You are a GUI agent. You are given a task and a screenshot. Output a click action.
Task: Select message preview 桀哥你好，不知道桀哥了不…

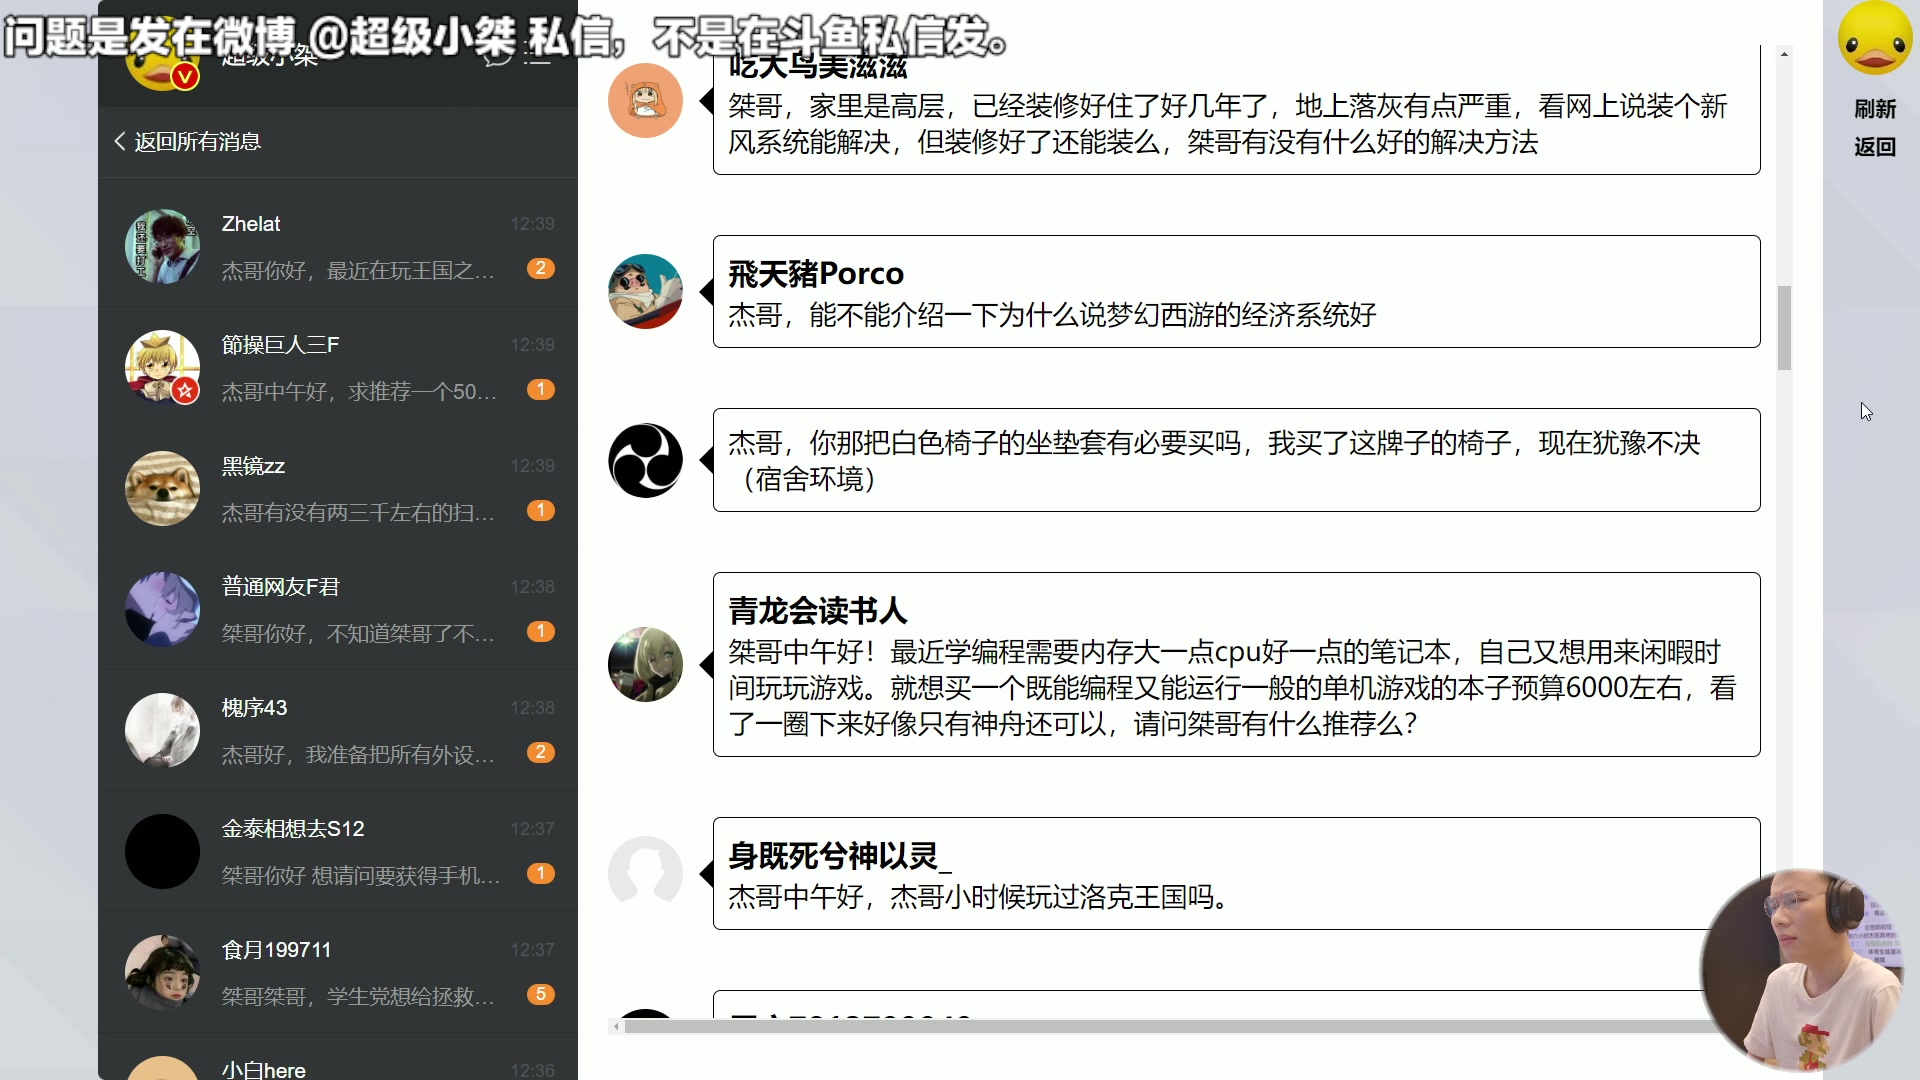[358, 634]
